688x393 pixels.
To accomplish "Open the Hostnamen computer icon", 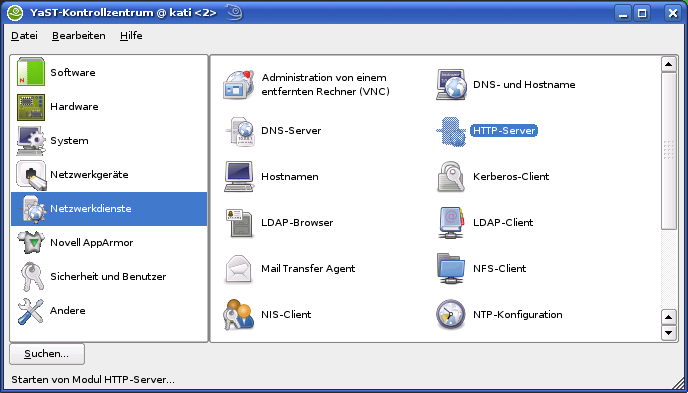I will pos(239,176).
